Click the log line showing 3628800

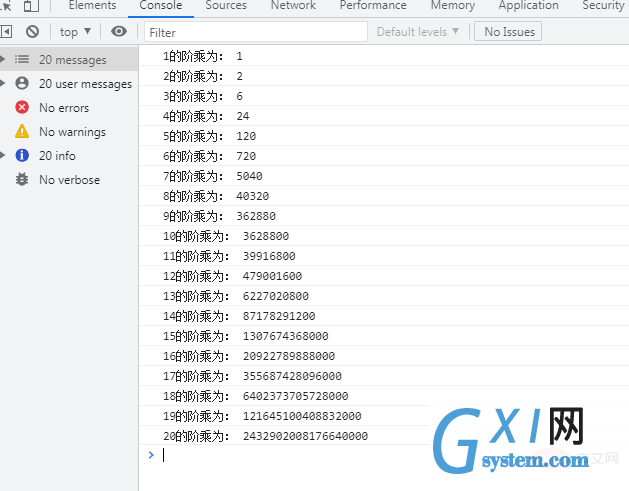384,236
